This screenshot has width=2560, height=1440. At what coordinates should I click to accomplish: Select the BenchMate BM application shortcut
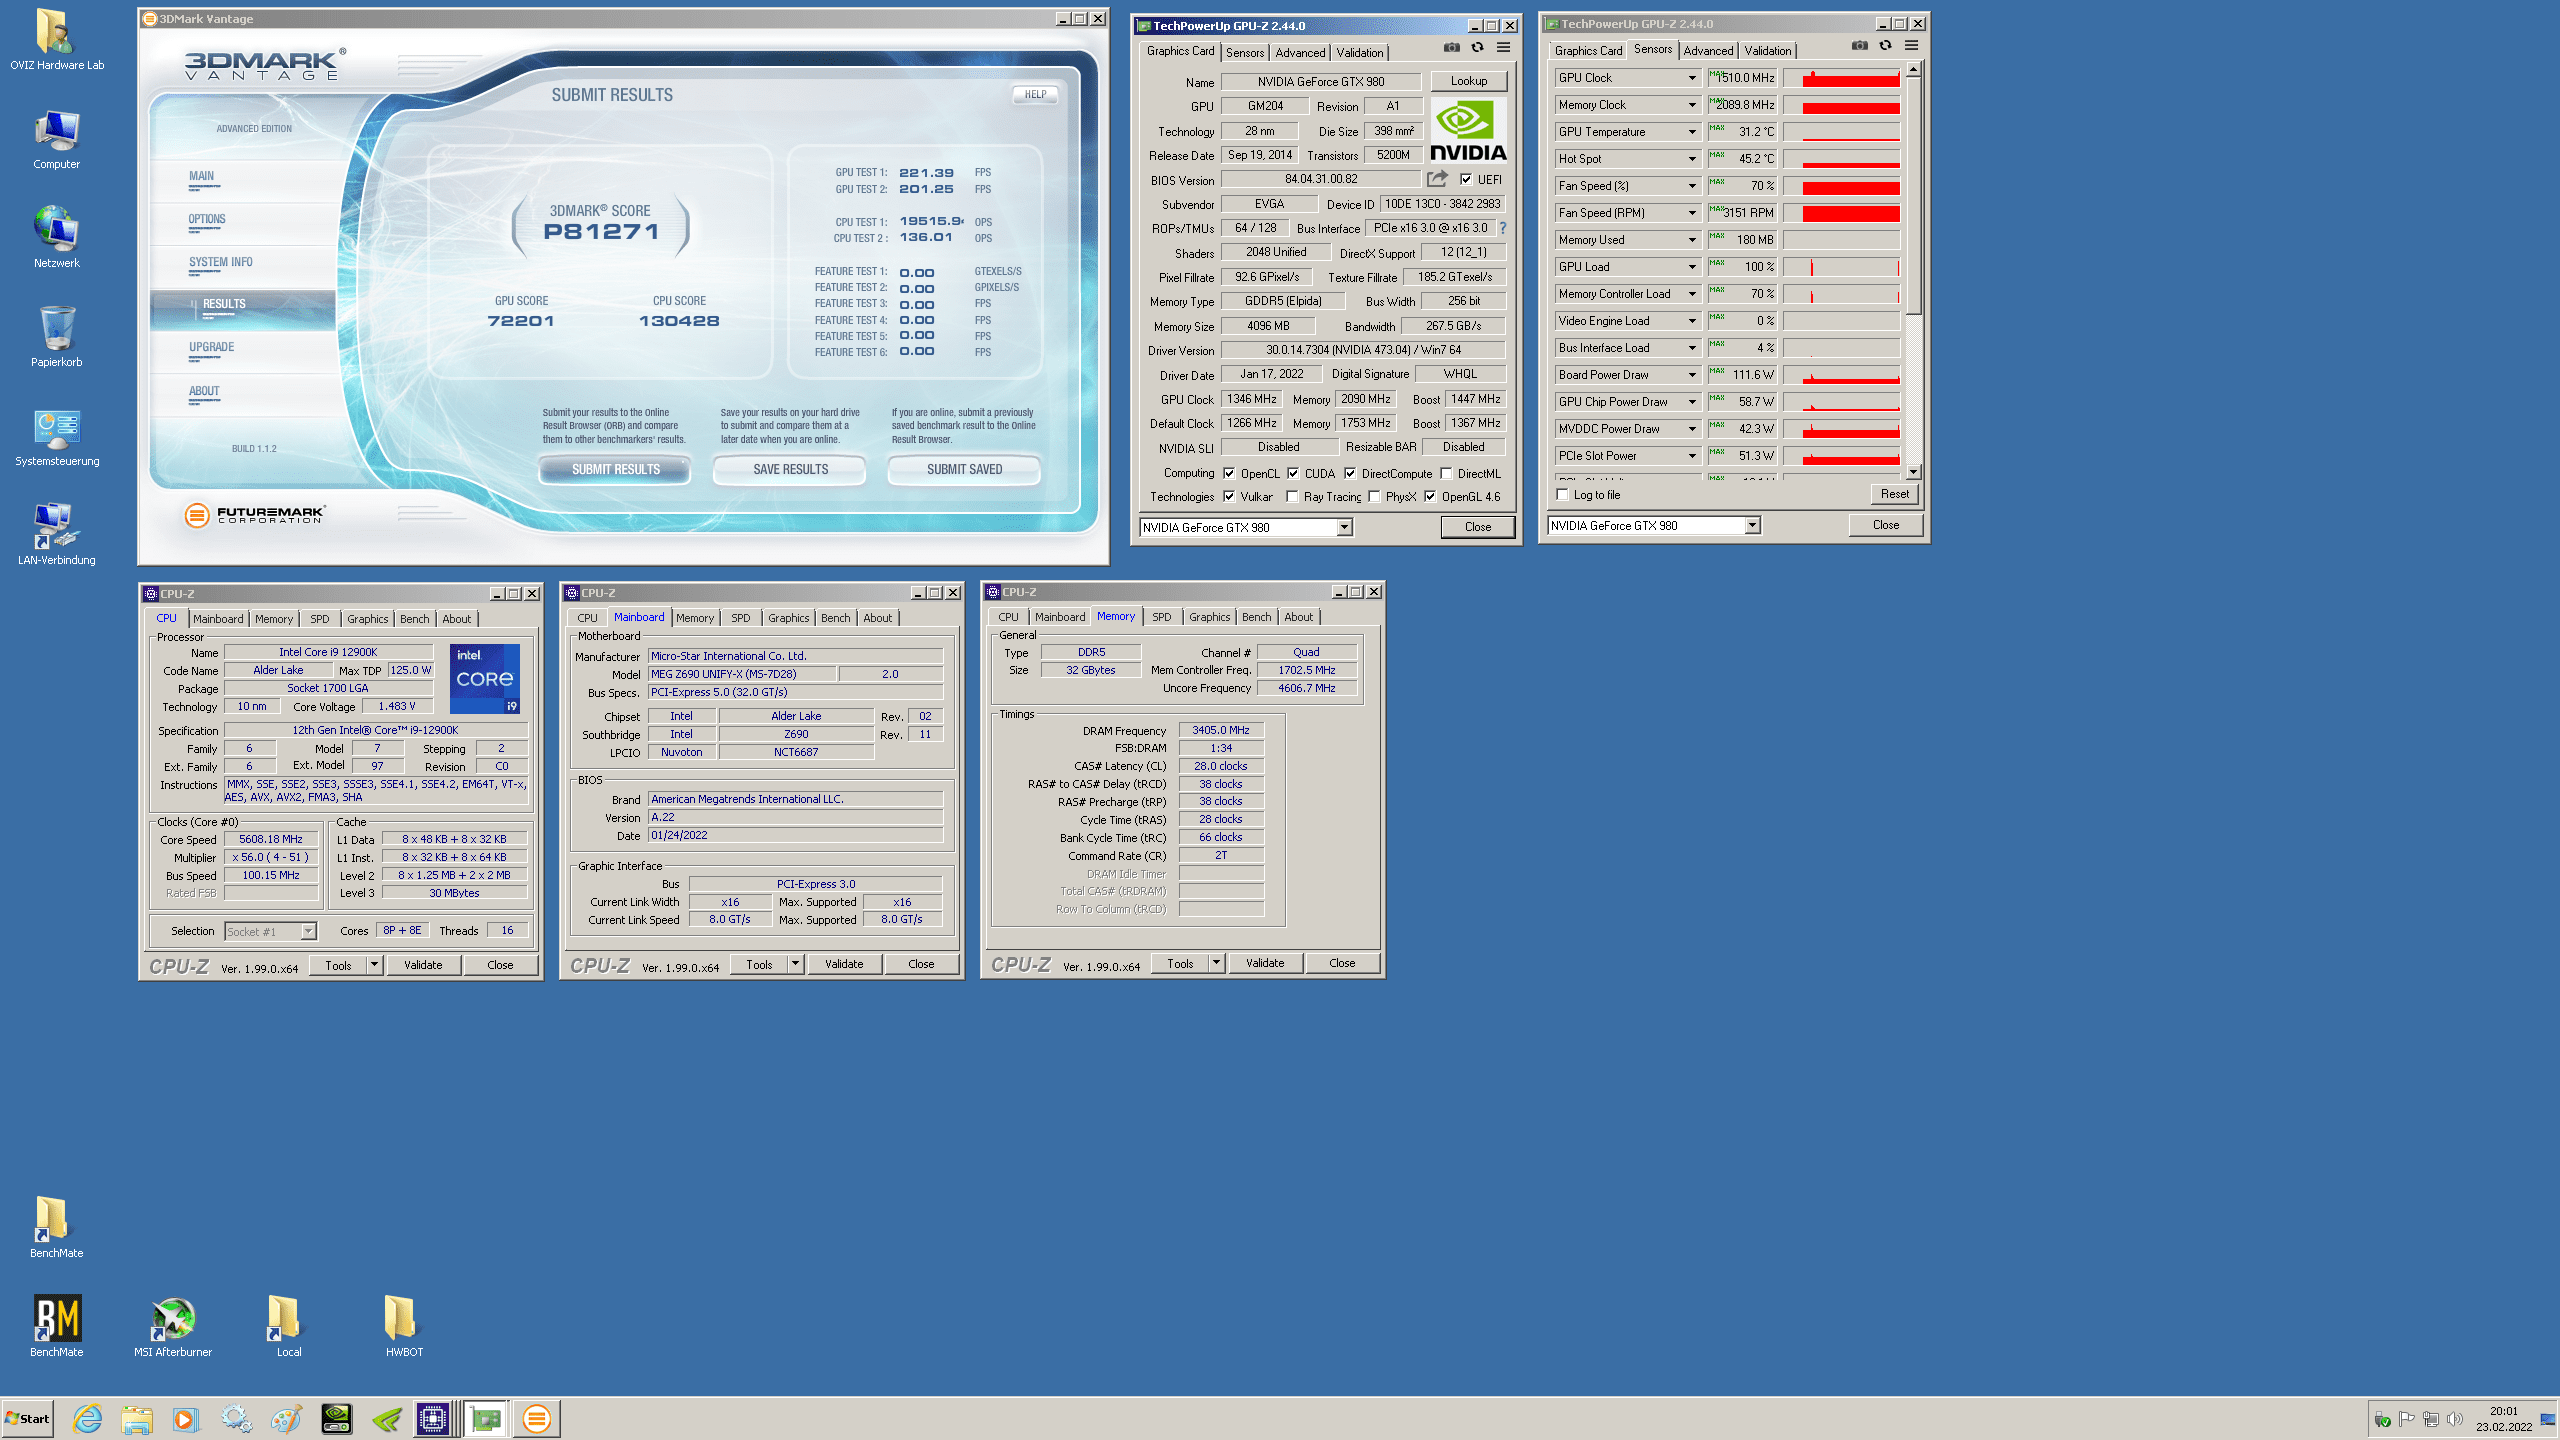[x=57, y=1327]
